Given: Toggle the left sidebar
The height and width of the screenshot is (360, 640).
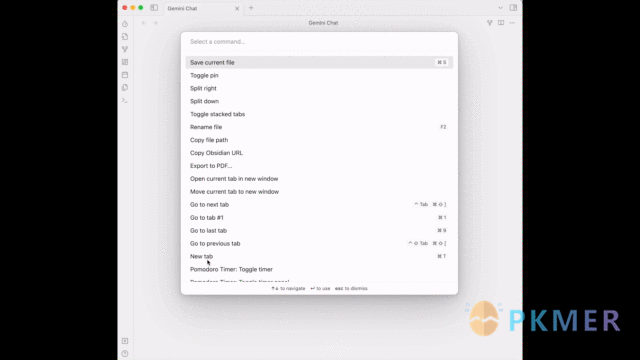Looking at the screenshot, I should [154, 8].
